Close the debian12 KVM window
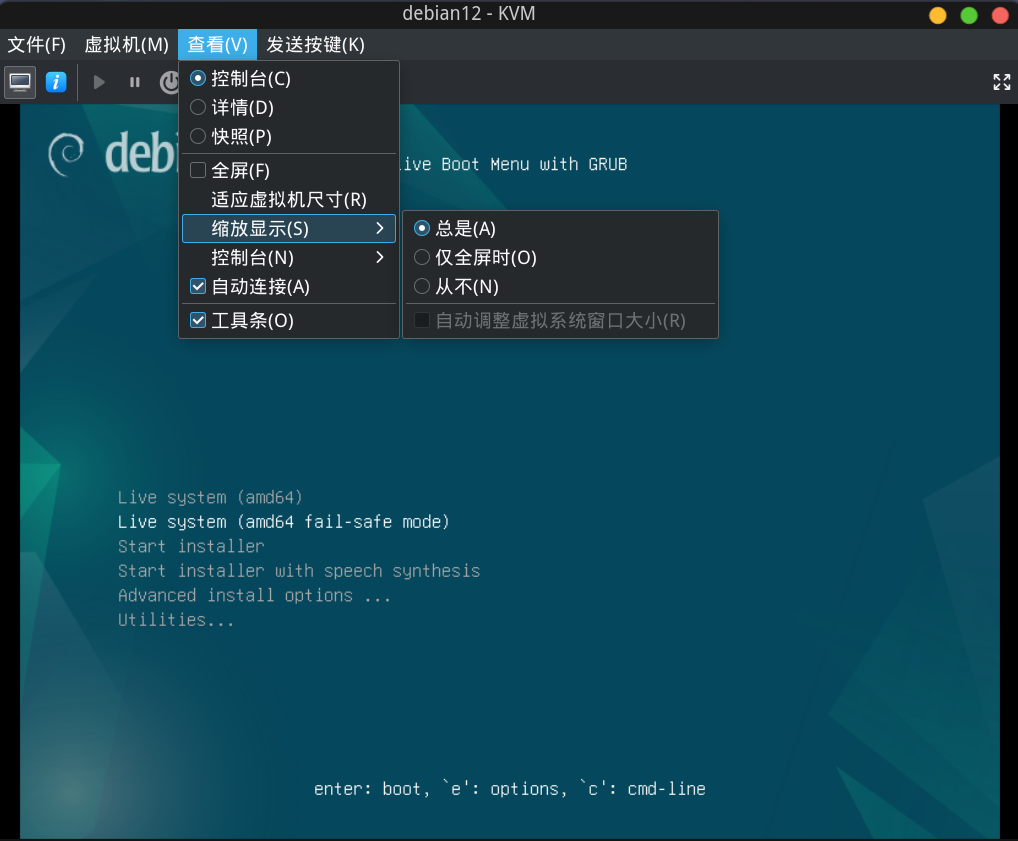Screen dimensions: 1018x841 pyautogui.click(x=1000, y=15)
